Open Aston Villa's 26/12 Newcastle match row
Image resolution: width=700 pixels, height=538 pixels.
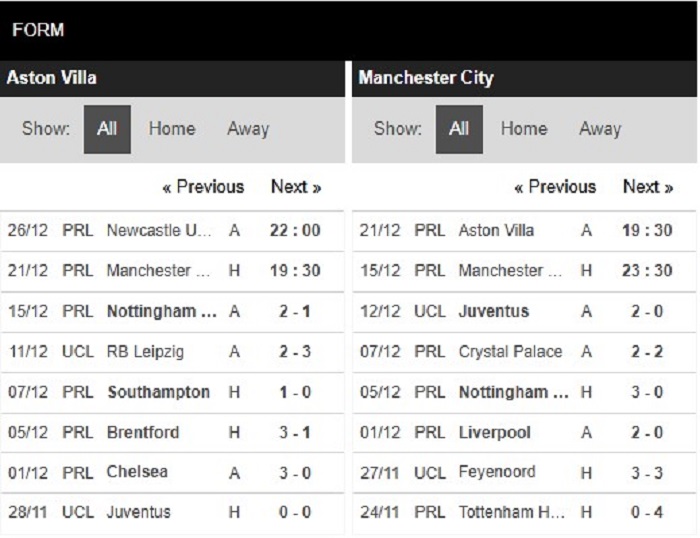coord(172,231)
